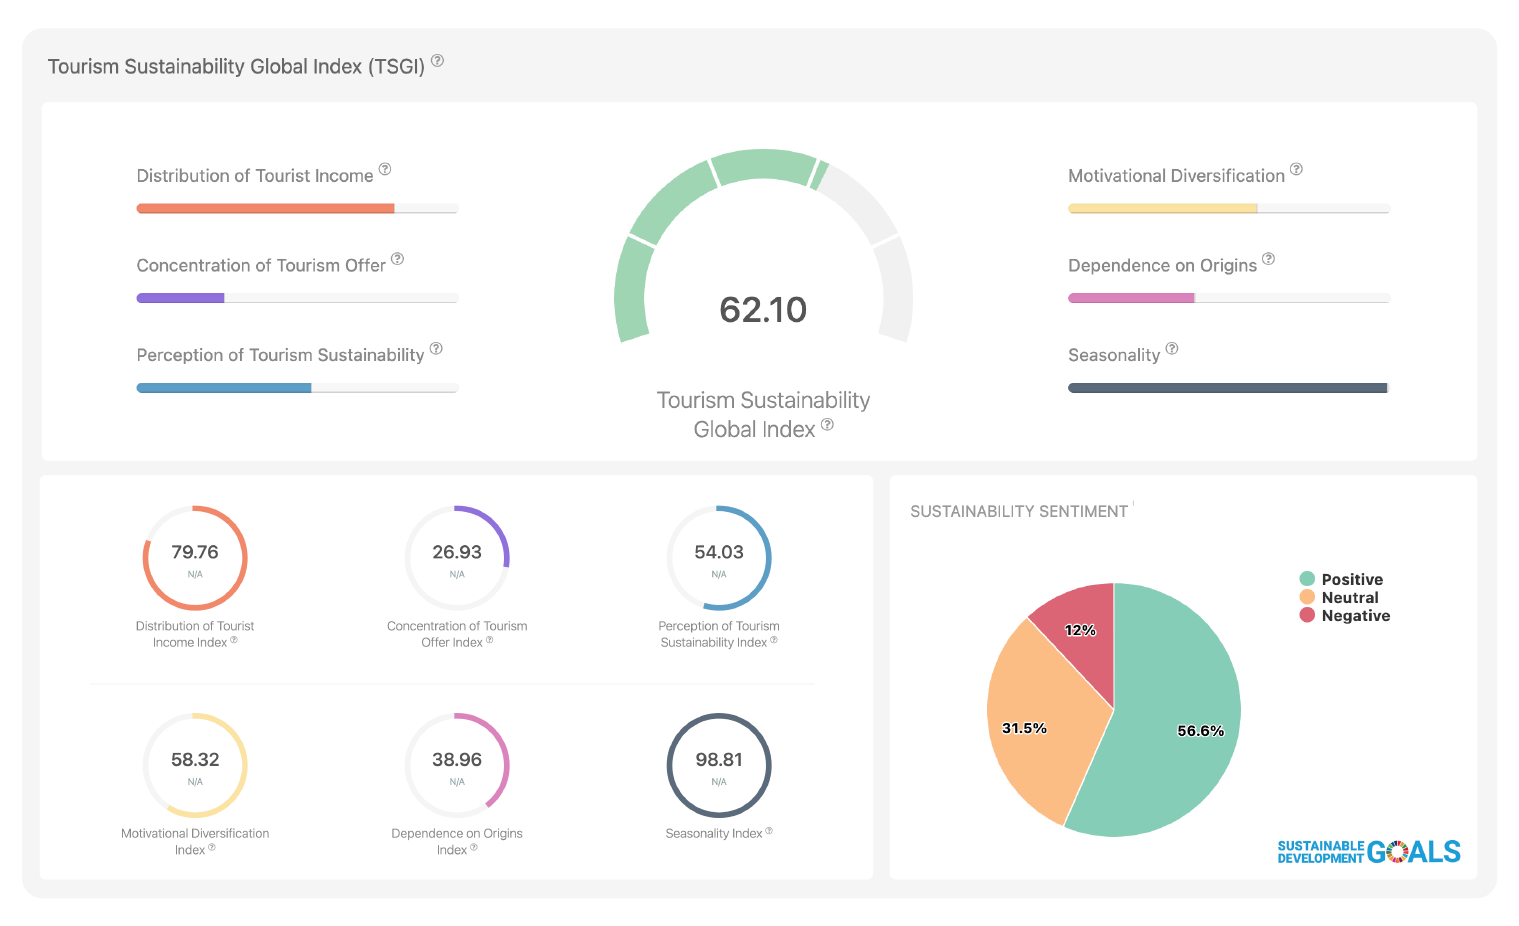This screenshot has height=926, width=1519.
Task: Click help icon next to Seasonality bar label
Action: click(1172, 349)
